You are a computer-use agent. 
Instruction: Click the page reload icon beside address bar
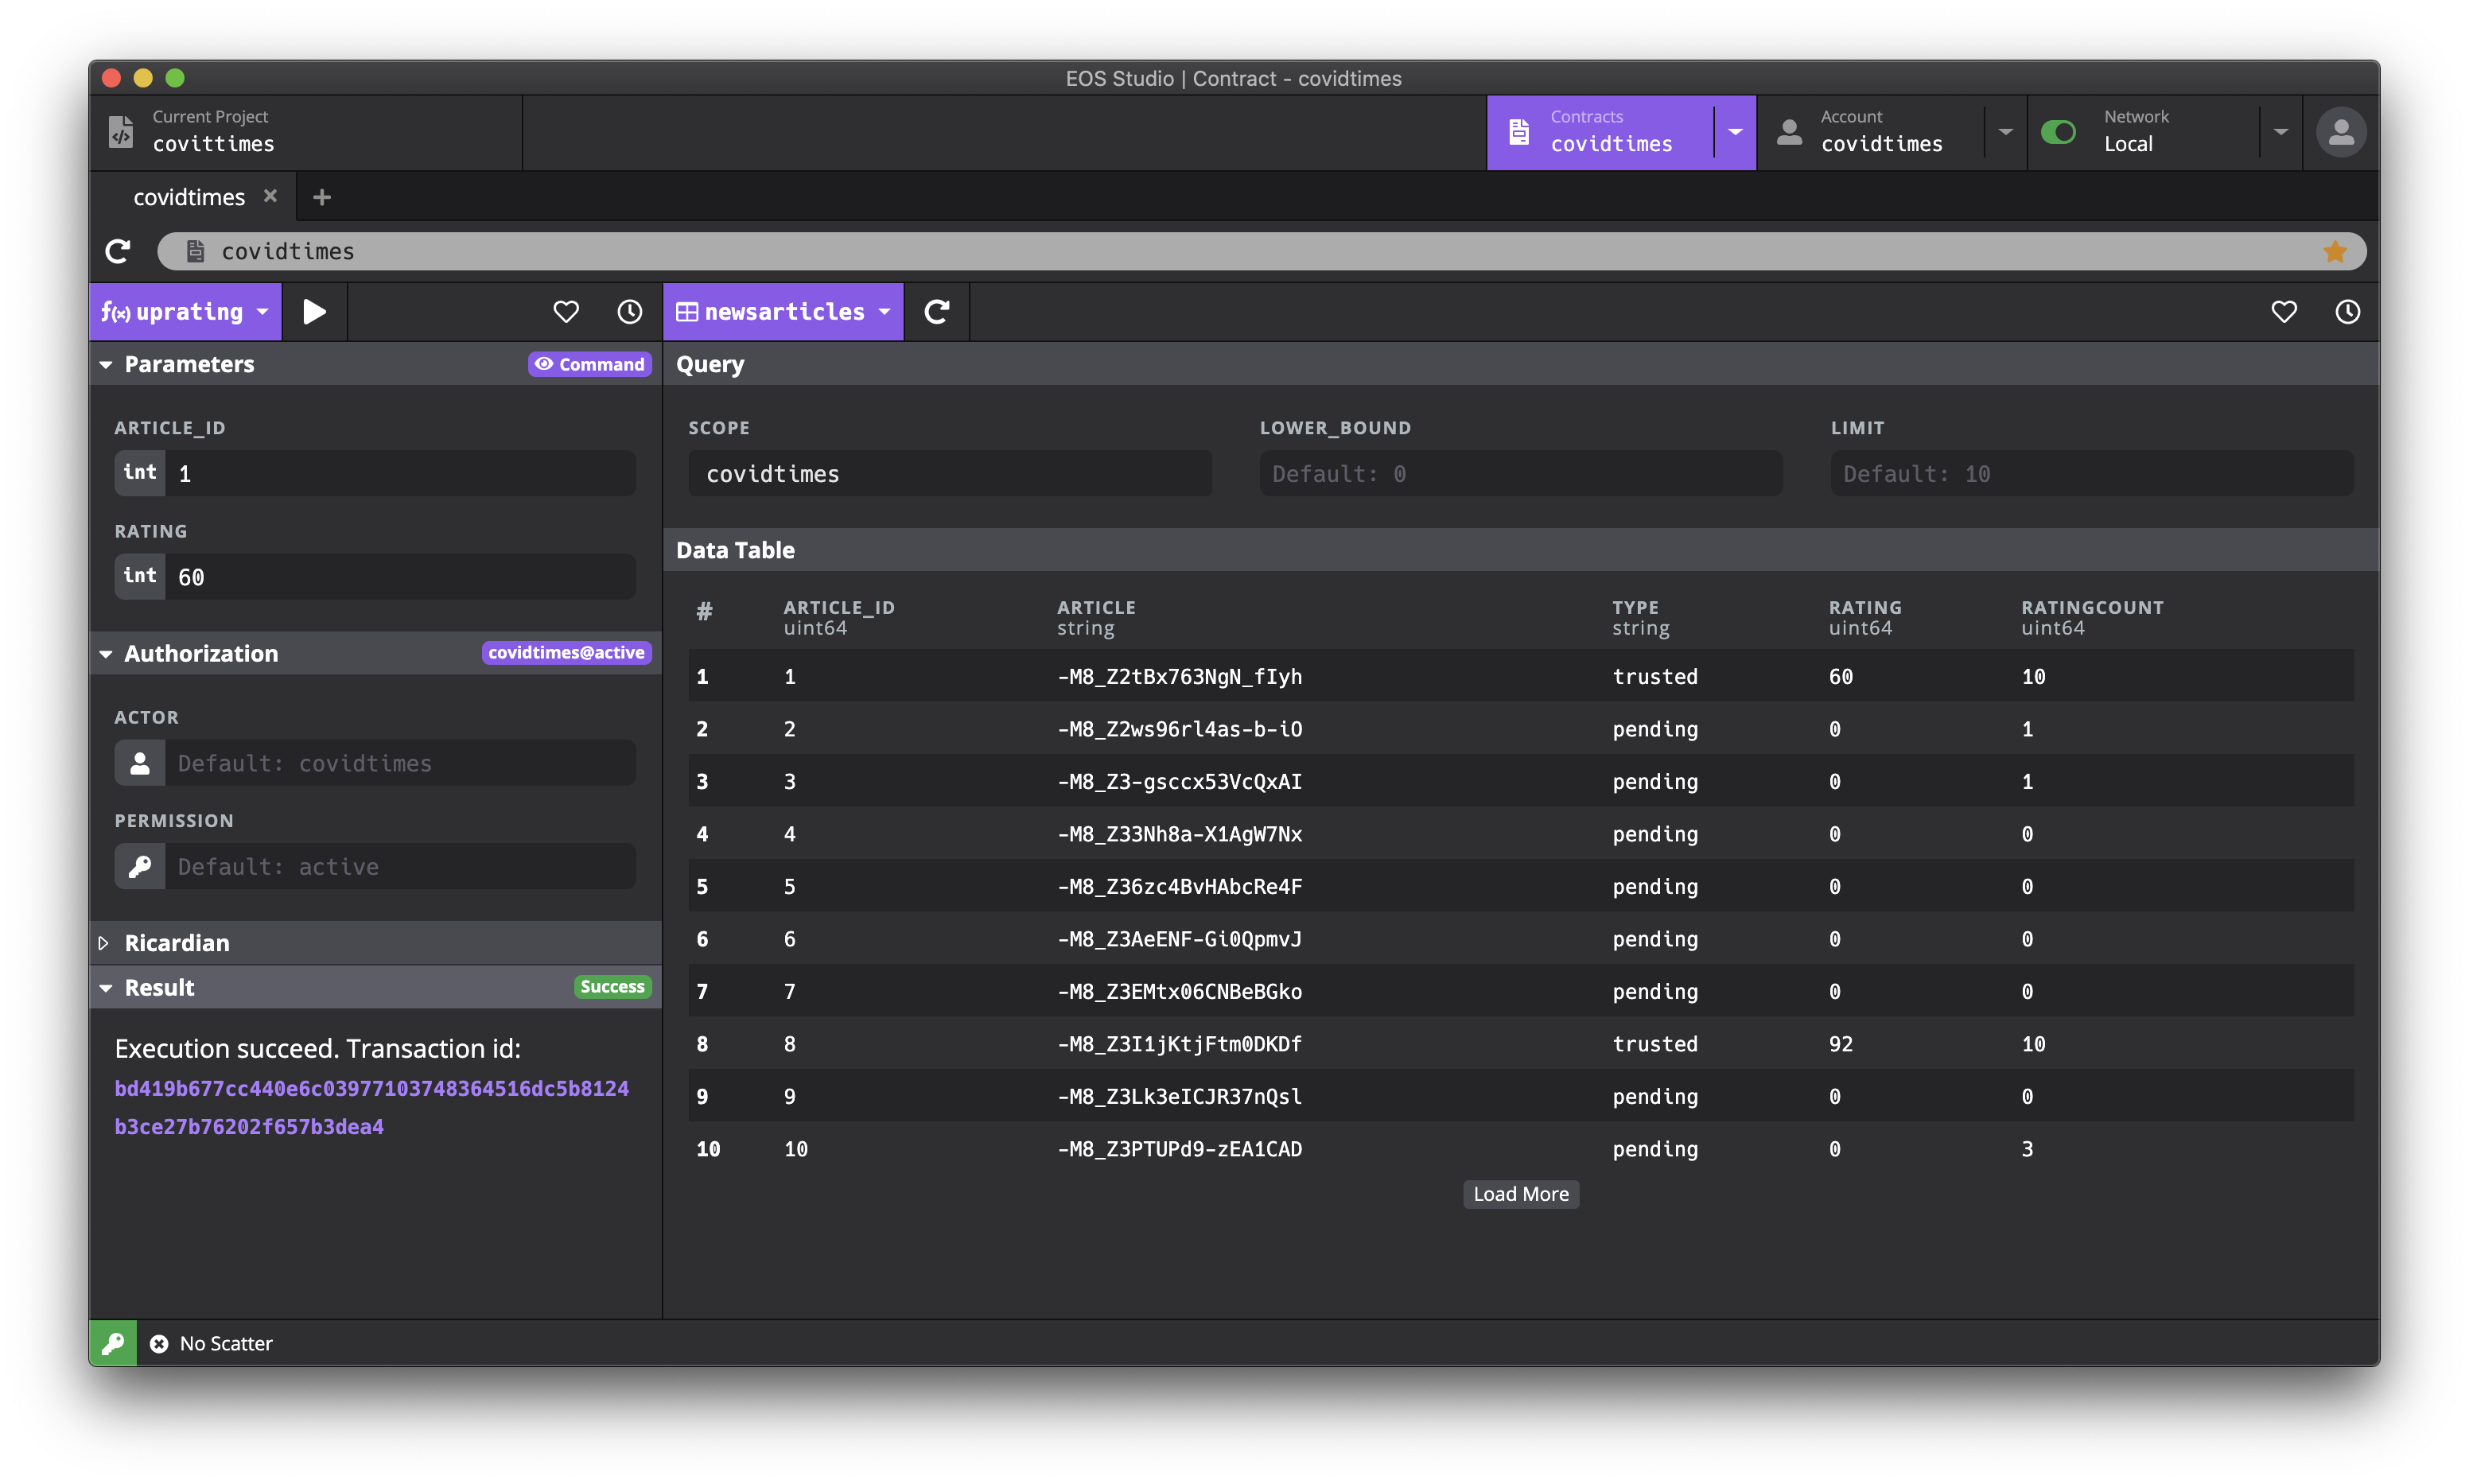[118, 251]
